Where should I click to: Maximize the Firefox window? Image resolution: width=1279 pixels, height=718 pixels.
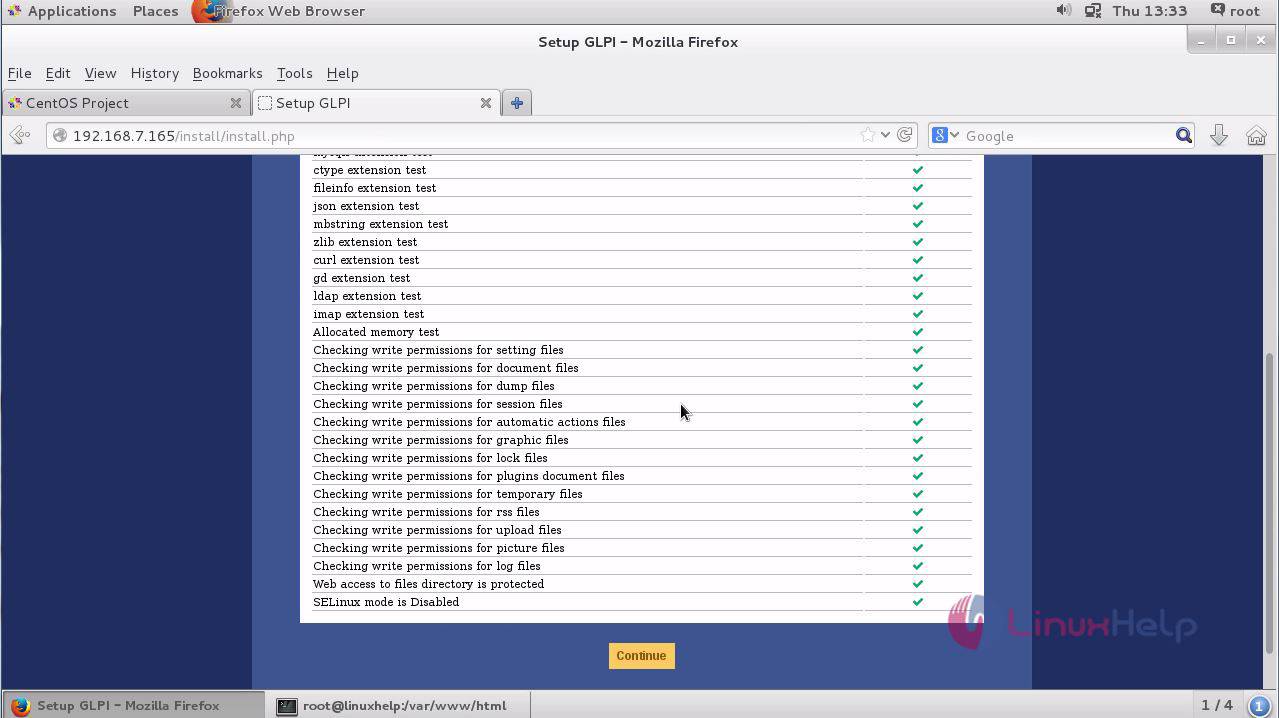[x=1231, y=40]
